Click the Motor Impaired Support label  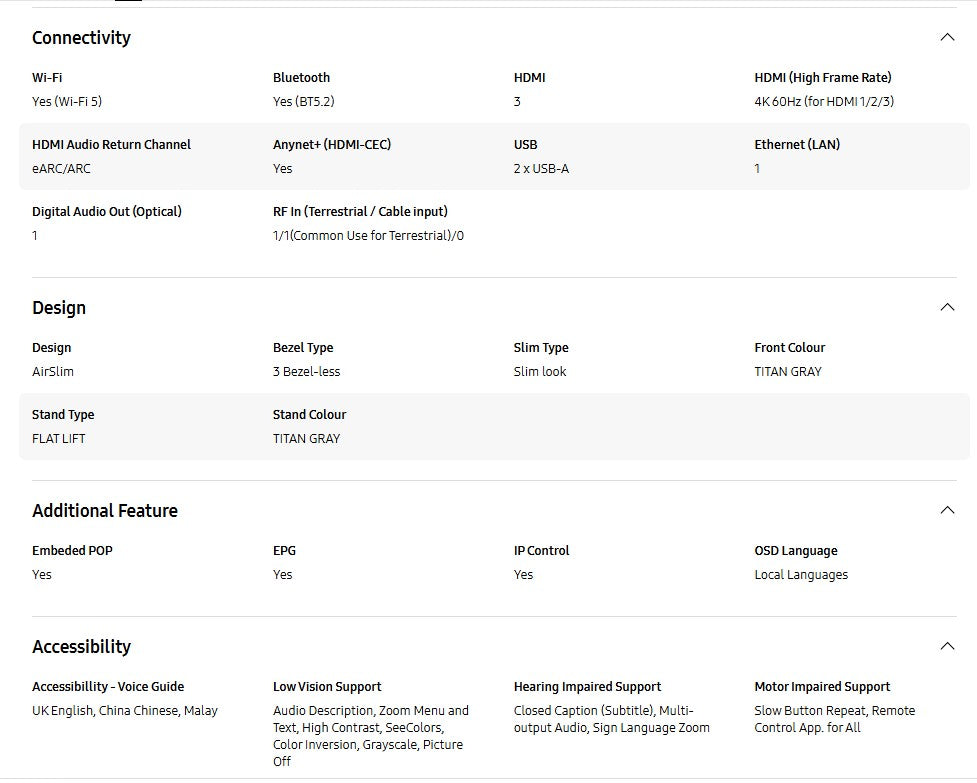click(x=822, y=687)
